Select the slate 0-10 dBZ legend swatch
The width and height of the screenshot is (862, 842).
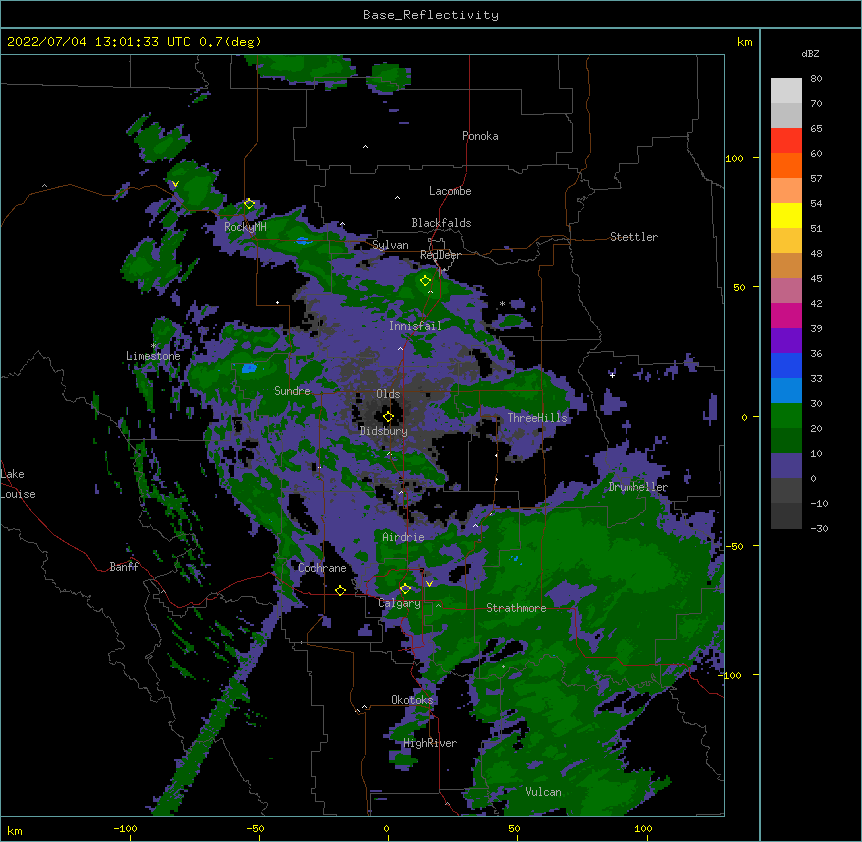click(x=786, y=466)
